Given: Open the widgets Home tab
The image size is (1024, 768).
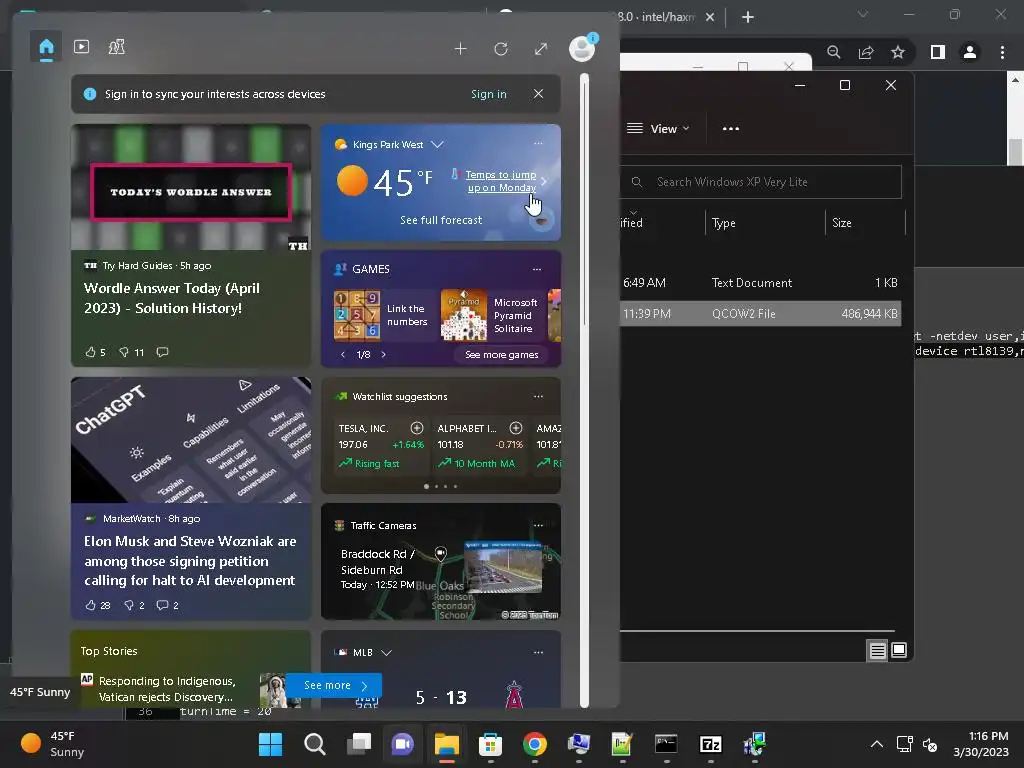Looking at the screenshot, I should (46, 47).
